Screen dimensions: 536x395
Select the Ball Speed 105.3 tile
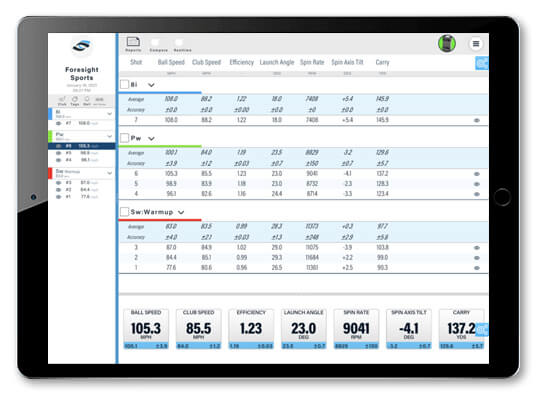146,329
